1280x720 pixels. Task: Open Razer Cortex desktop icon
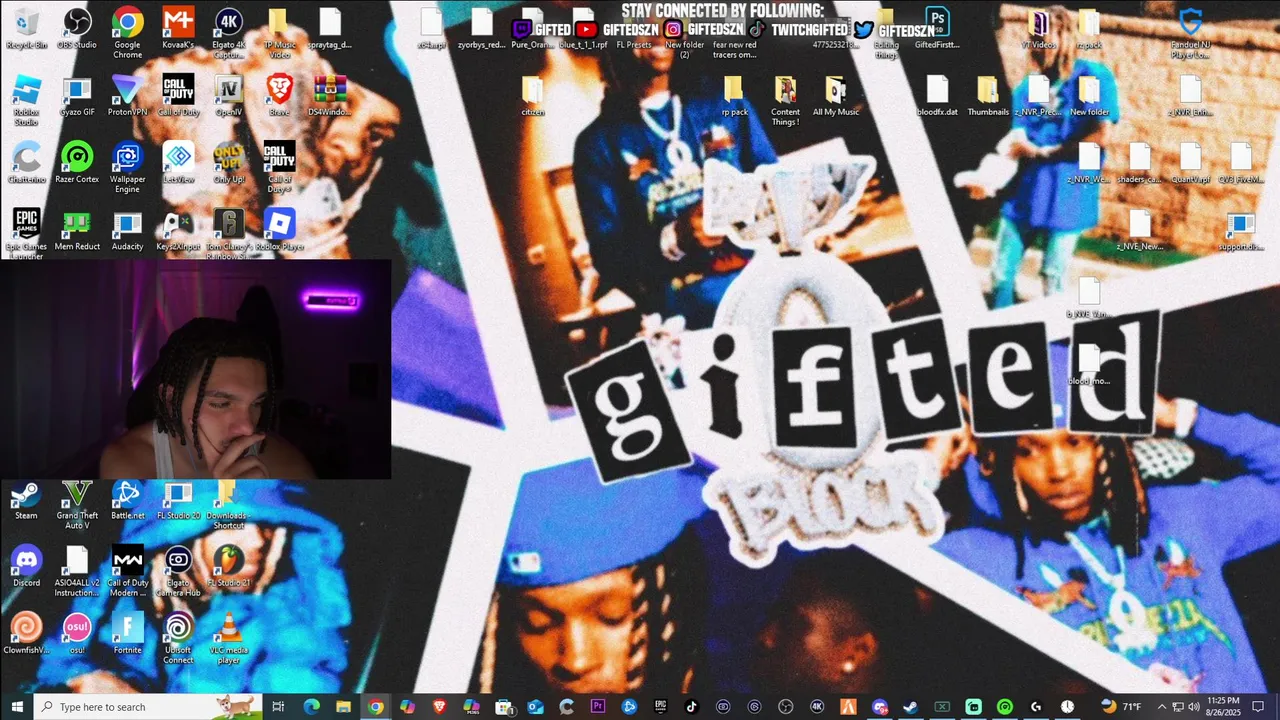[x=77, y=163]
